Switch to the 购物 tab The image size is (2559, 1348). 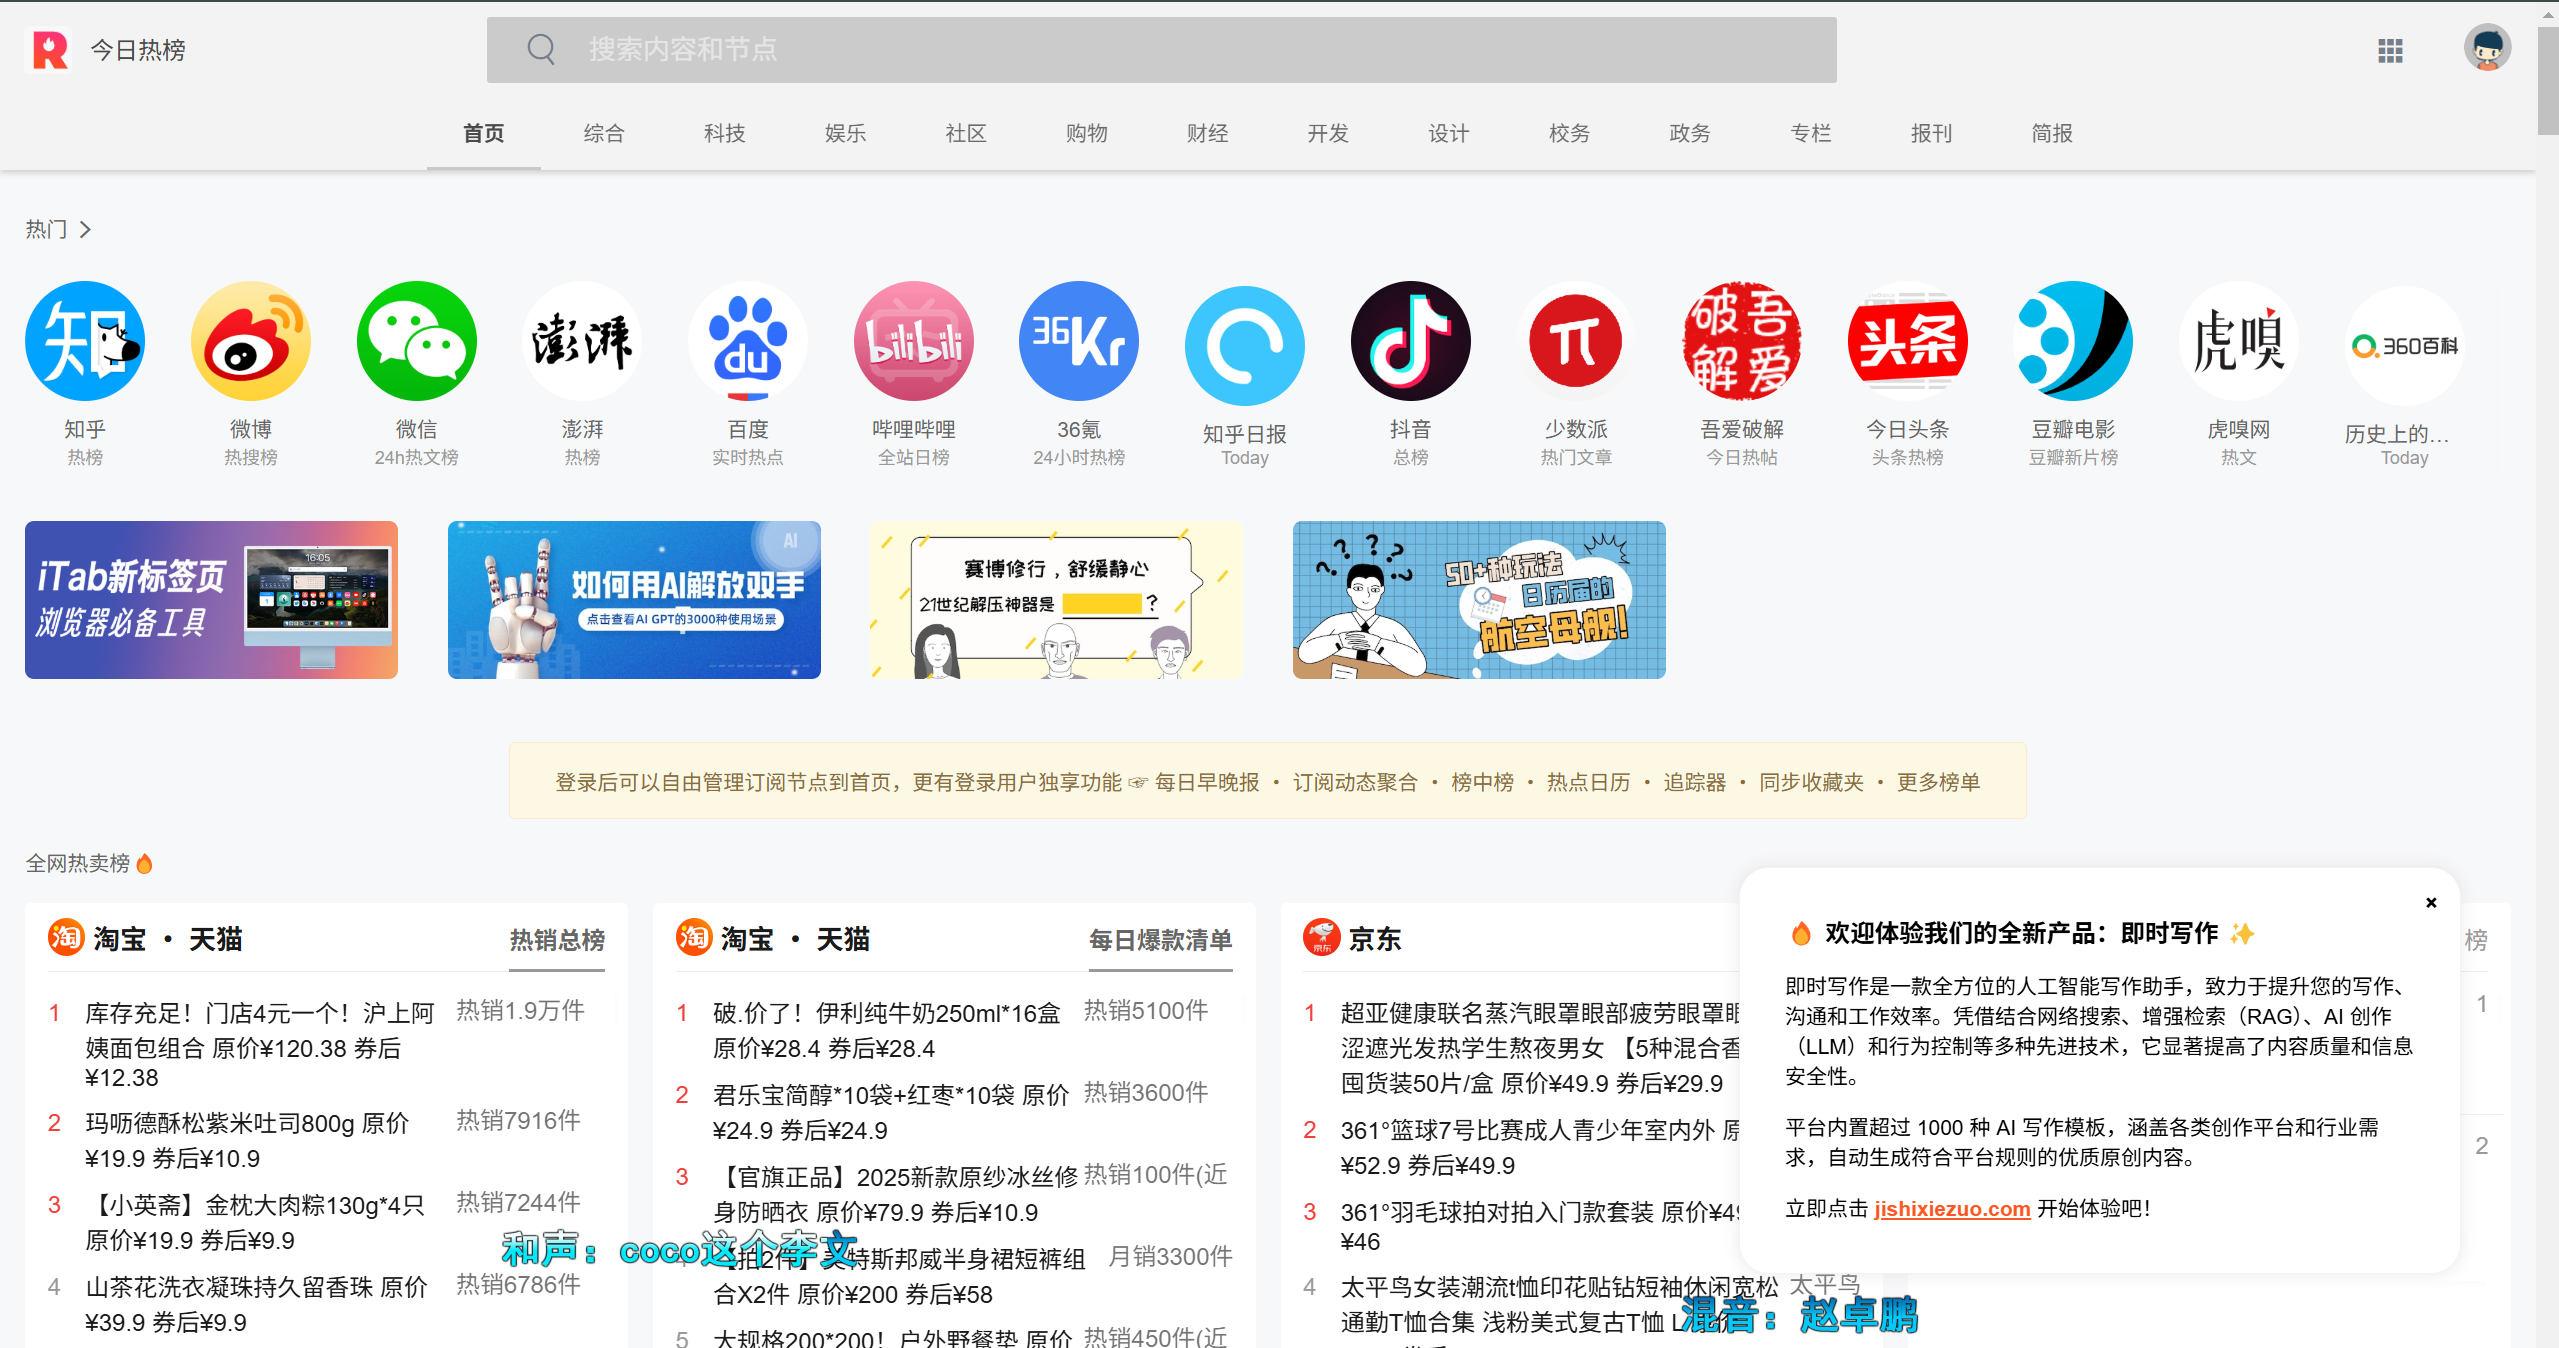[x=1086, y=133]
